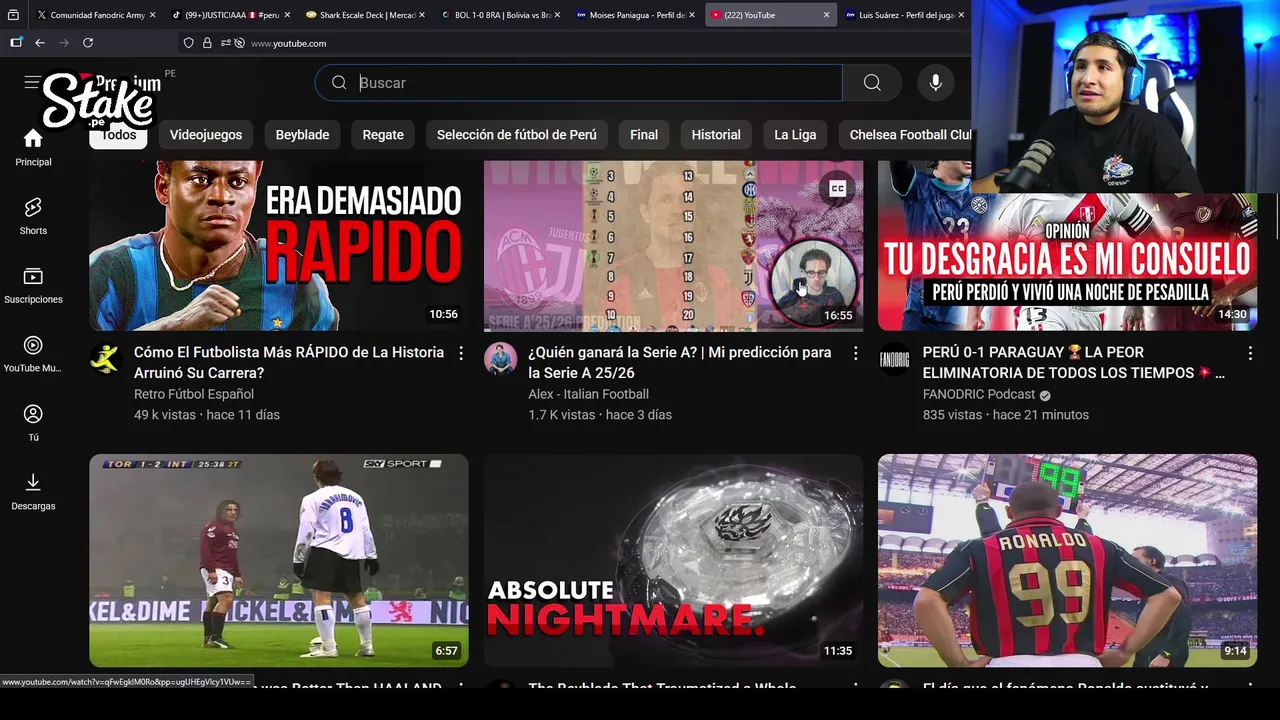Select the Final filter chip
The width and height of the screenshot is (1280, 720).
click(644, 135)
